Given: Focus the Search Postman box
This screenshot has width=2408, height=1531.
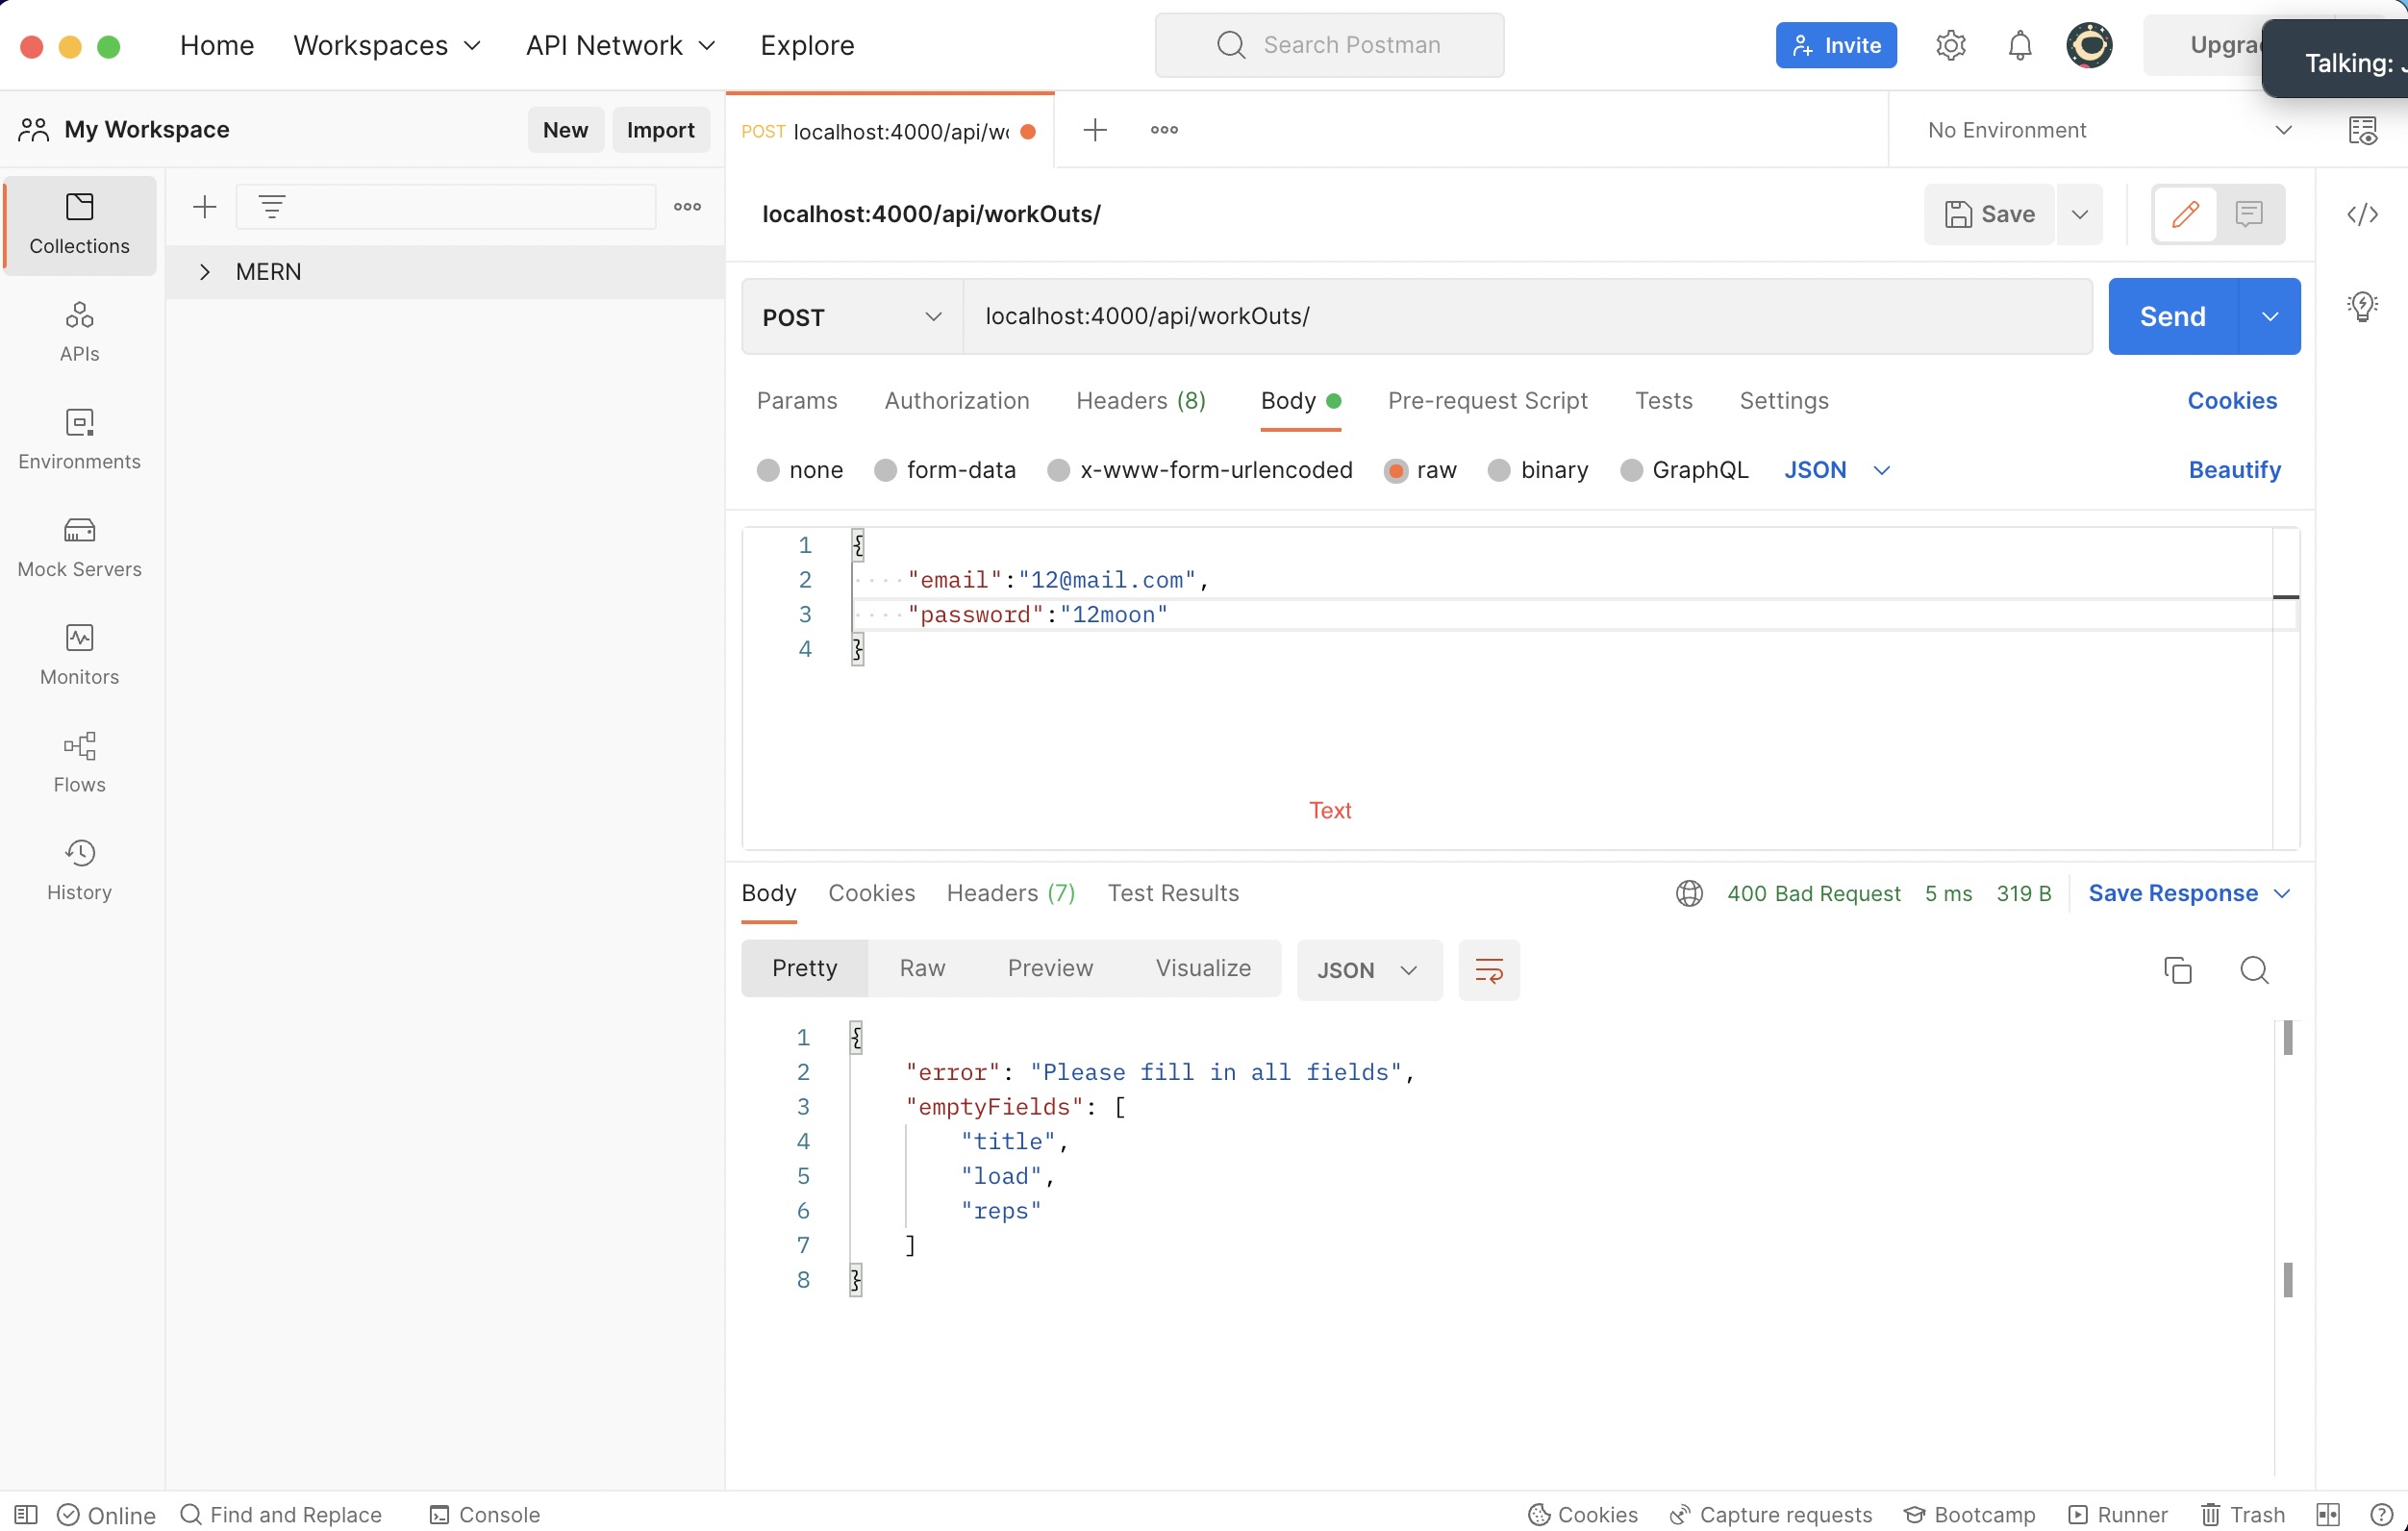Looking at the screenshot, I should [x=1328, y=45].
